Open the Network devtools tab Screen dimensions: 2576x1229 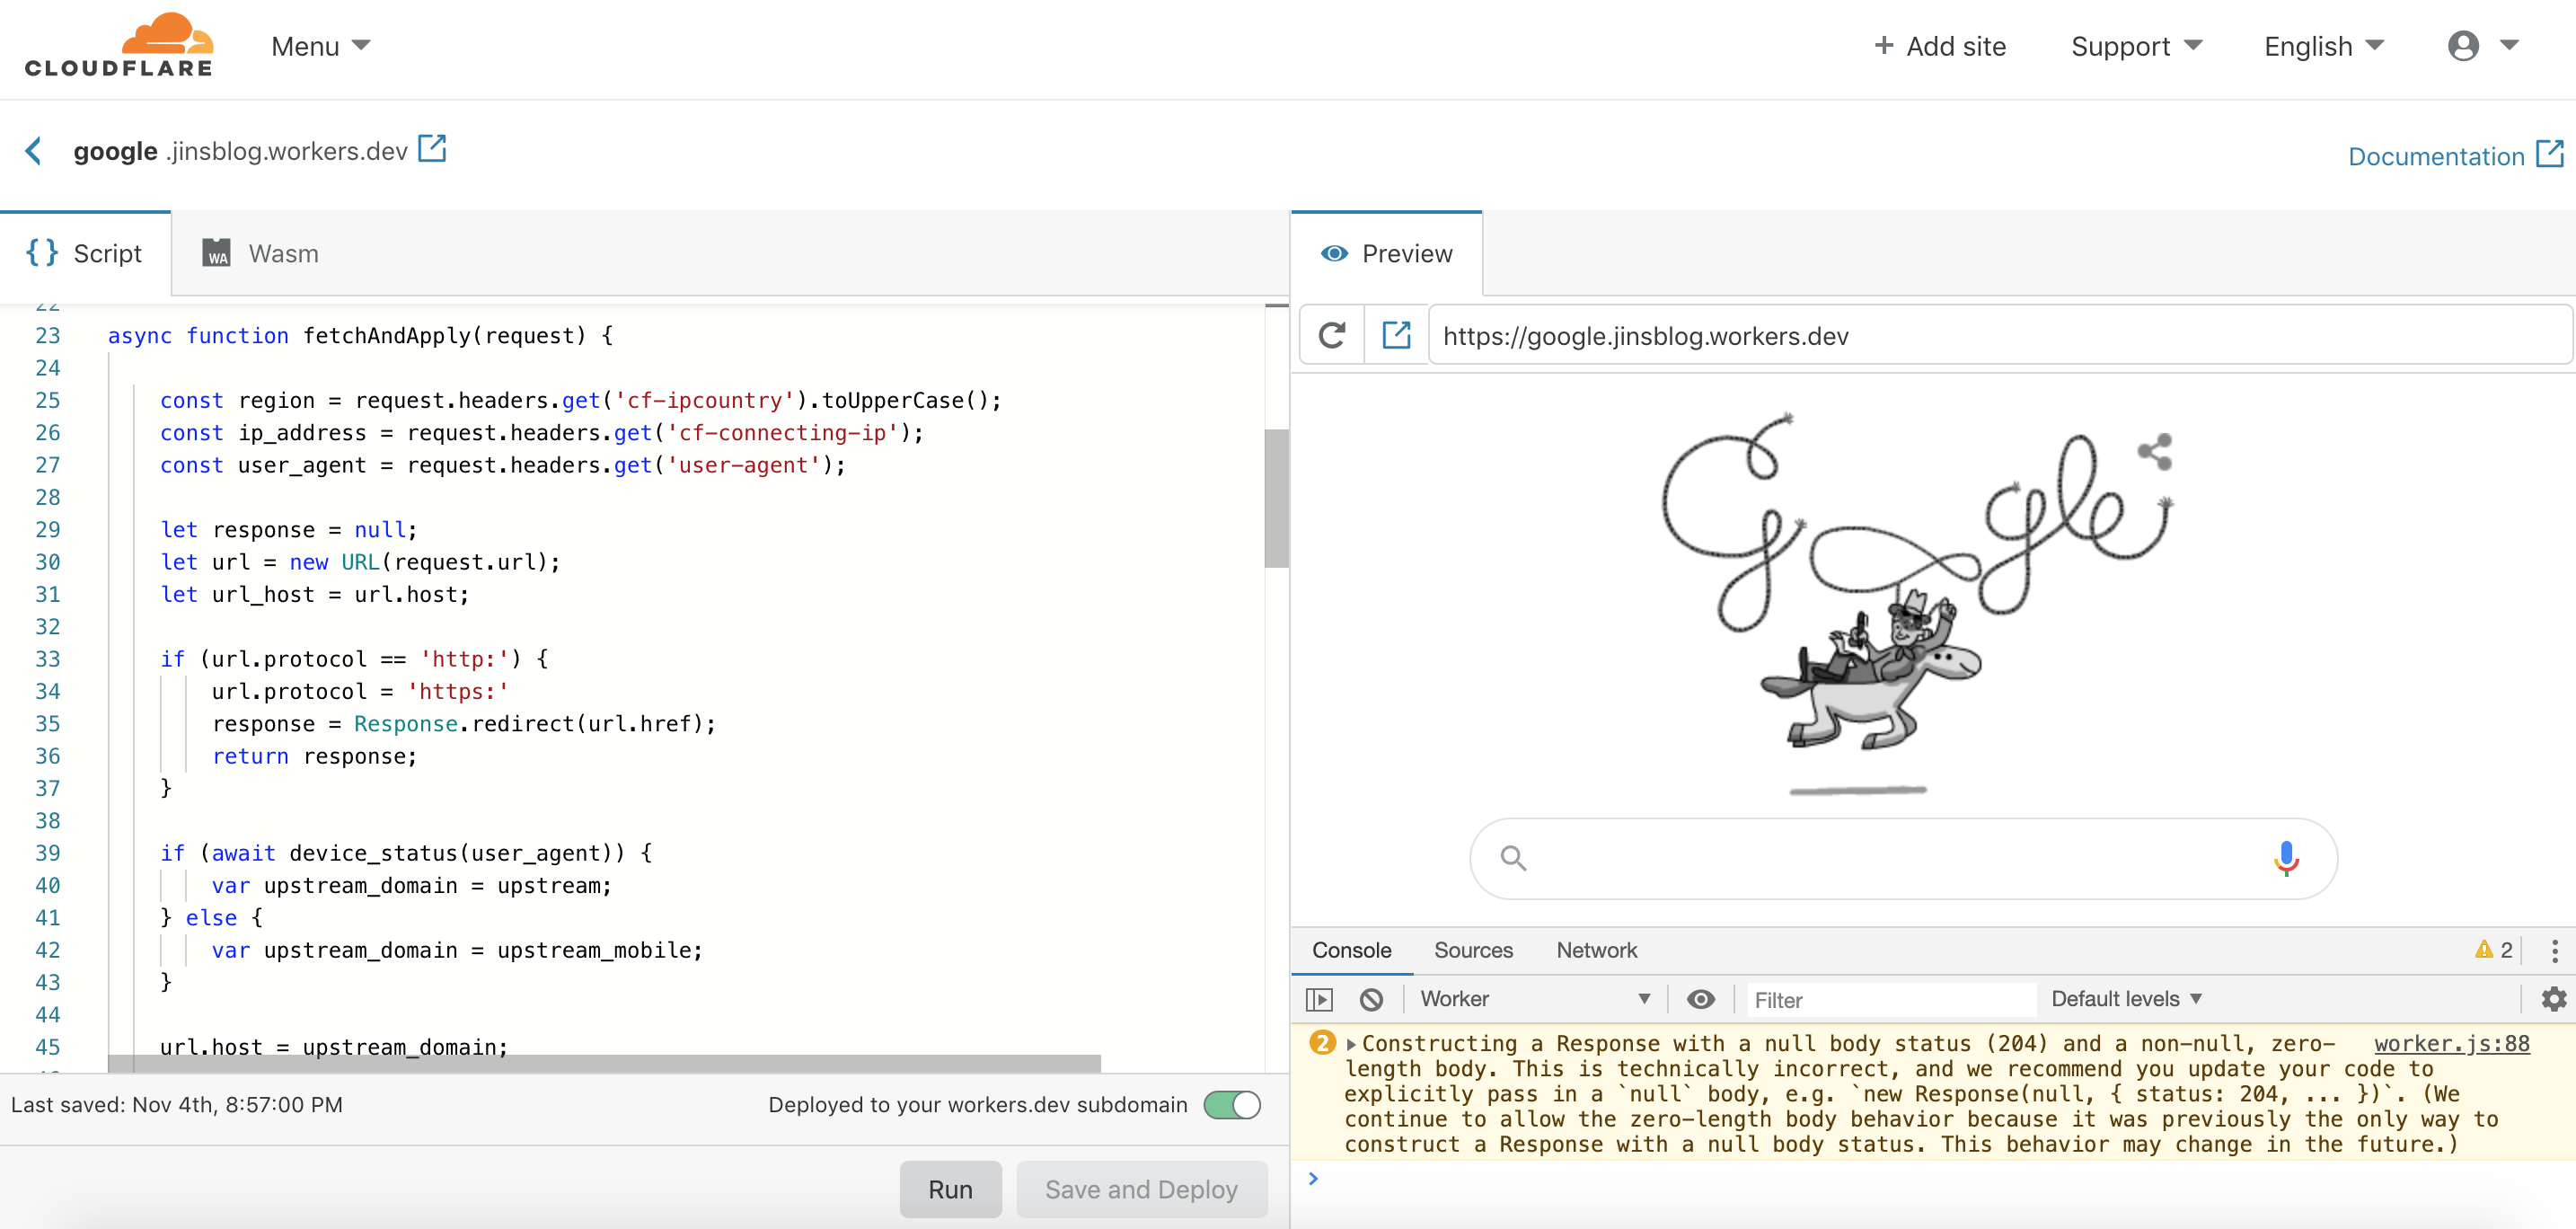(x=1596, y=950)
